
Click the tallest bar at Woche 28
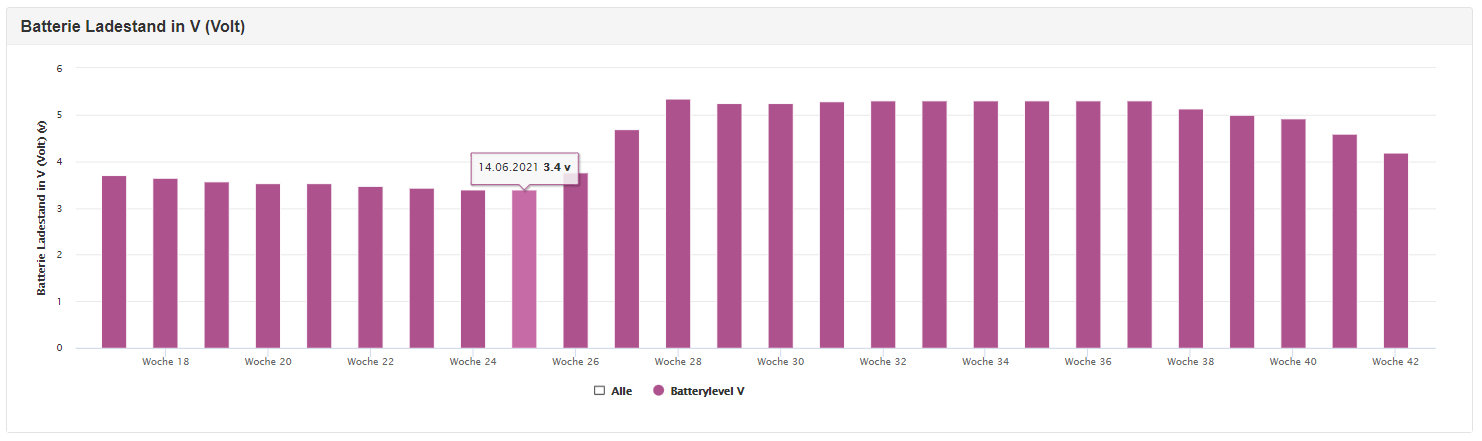(678, 224)
